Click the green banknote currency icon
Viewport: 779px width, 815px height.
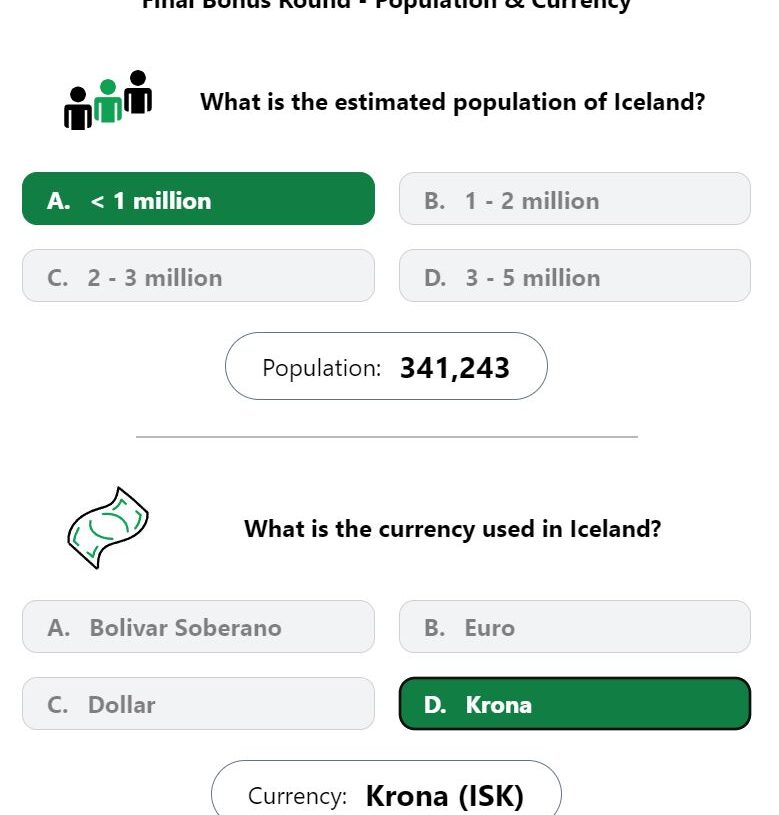[x=108, y=528]
